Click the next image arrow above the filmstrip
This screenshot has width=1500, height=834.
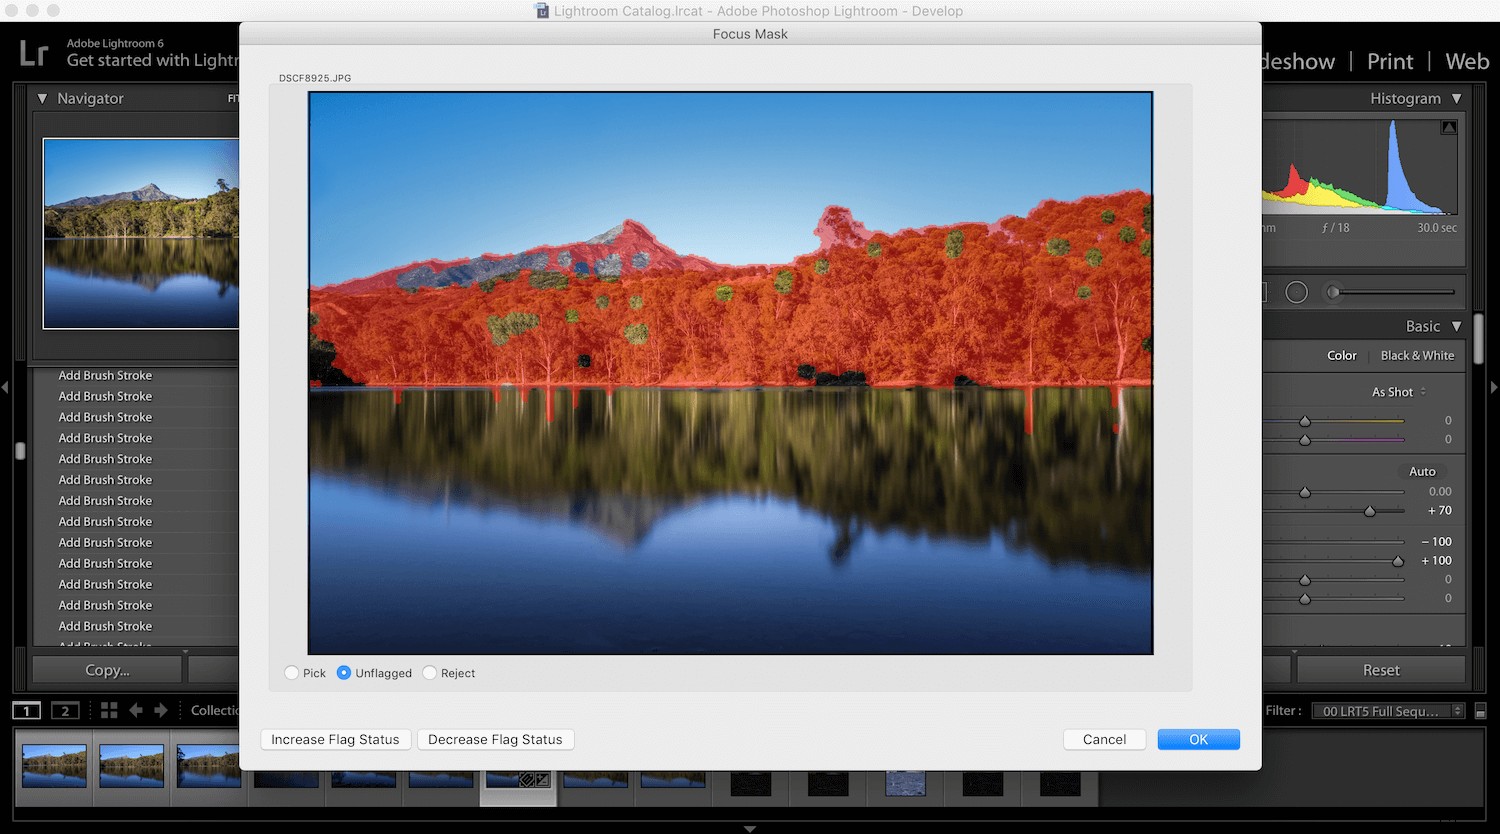160,710
